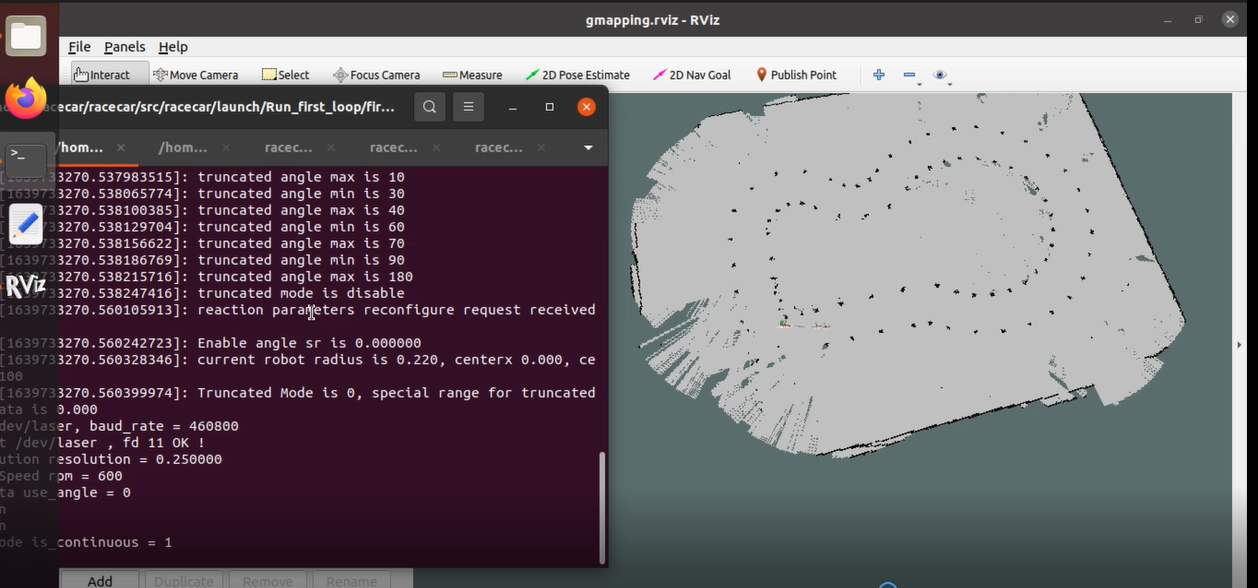Activate the Move Camera tool
The height and width of the screenshot is (588, 1258).
pyautogui.click(x=195, y=75)
